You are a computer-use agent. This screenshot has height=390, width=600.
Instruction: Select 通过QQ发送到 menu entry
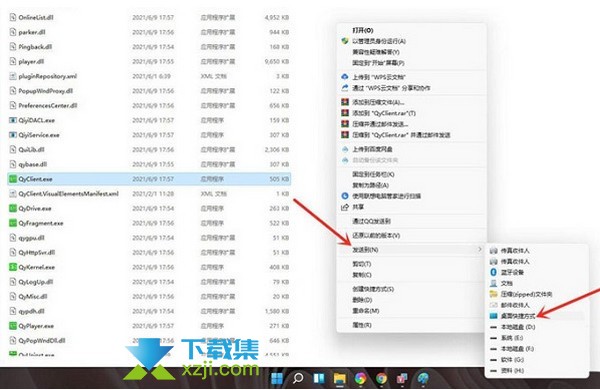point(371,221)
